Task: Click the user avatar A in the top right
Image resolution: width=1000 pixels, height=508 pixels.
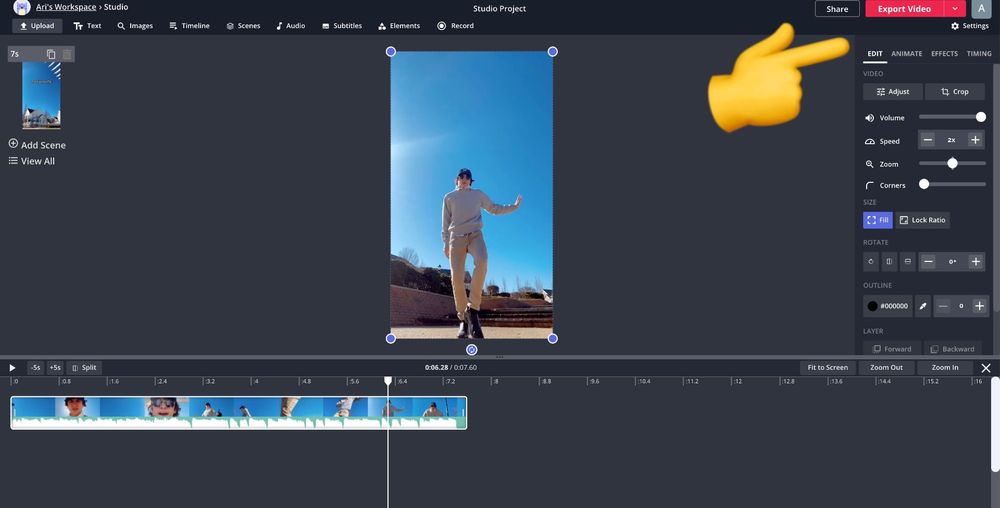Action: (x=981, y=9)
